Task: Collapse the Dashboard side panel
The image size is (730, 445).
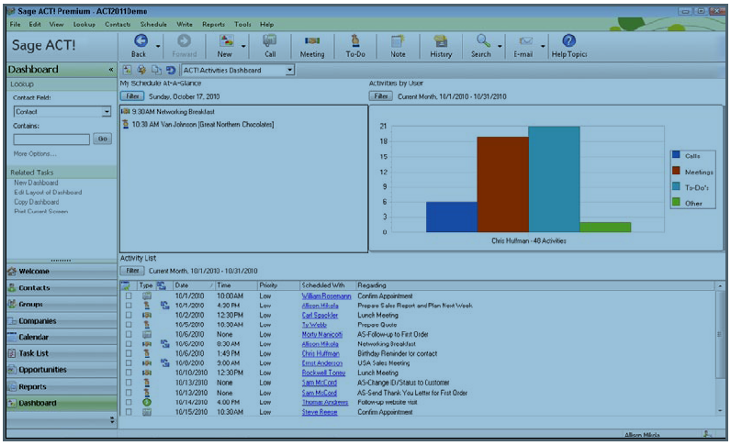Action: coord(111,70)
